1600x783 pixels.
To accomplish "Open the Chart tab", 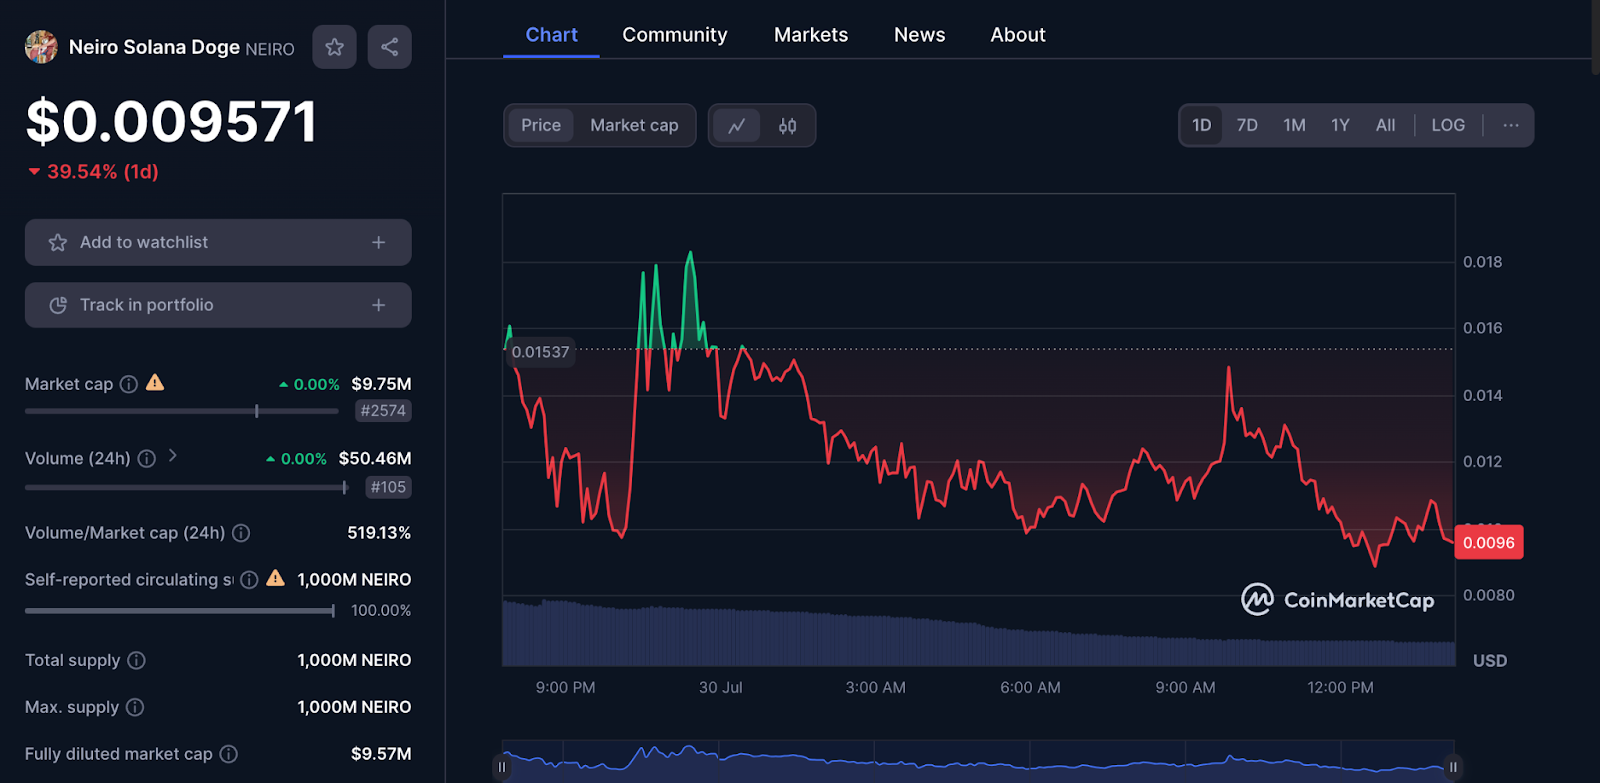I will click(x=552, y=35).
